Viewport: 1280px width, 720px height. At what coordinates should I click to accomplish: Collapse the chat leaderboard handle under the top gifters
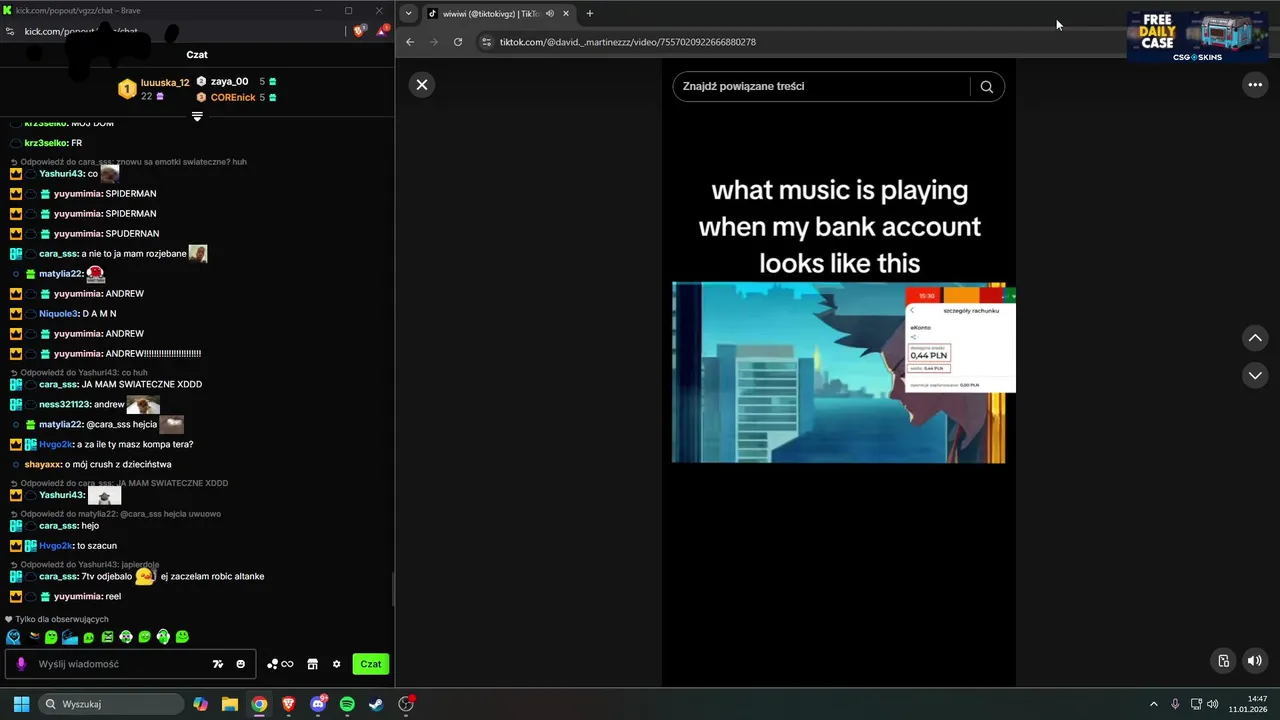coord(197,117)
